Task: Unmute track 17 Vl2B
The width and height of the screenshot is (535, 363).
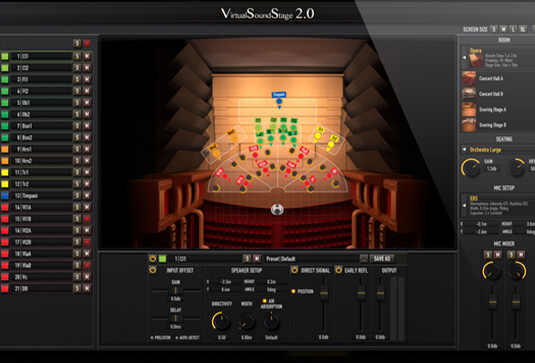Action: tap(87, 242)
